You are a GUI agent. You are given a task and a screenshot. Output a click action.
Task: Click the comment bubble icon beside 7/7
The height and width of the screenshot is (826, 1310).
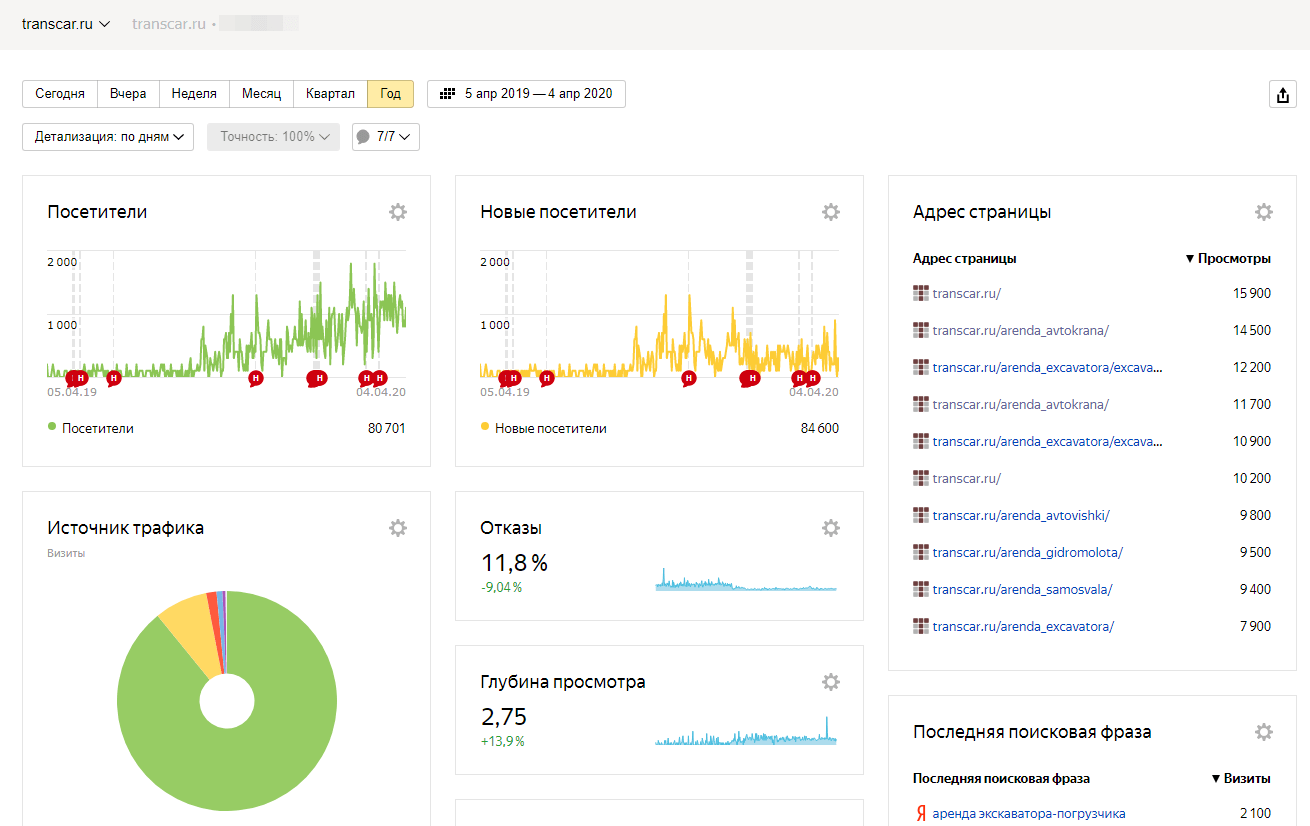pos(363,137)
